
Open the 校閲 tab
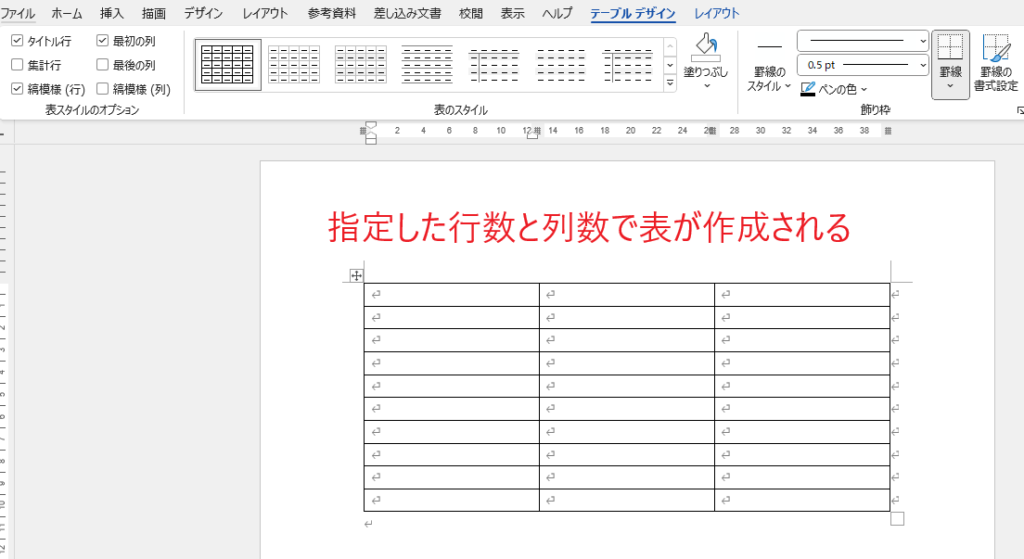click(471, 13)
